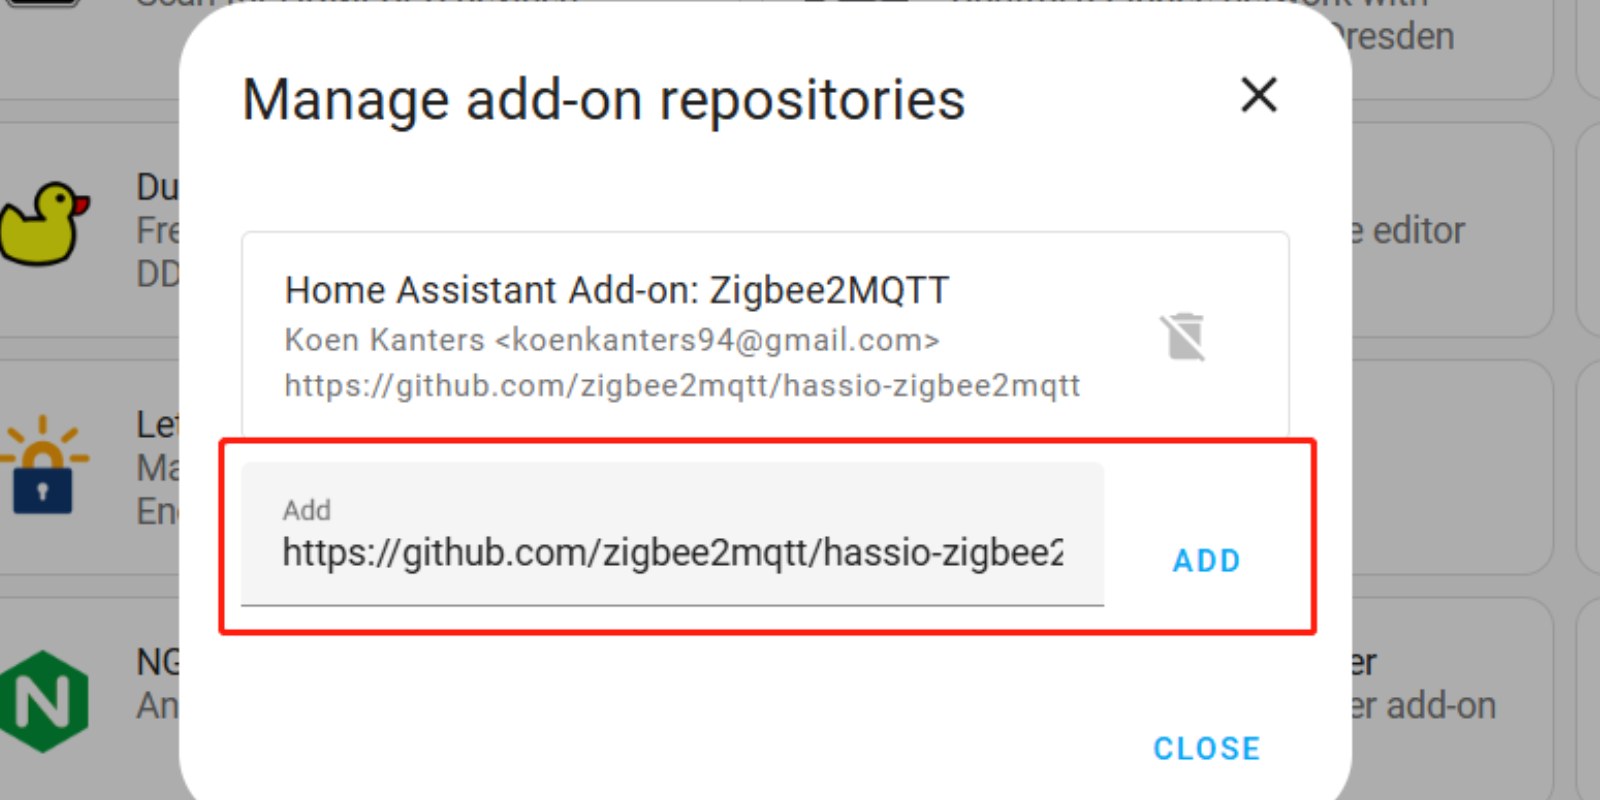Click the ADD button
The image size is (1600, 800).
click(1207, 561)
